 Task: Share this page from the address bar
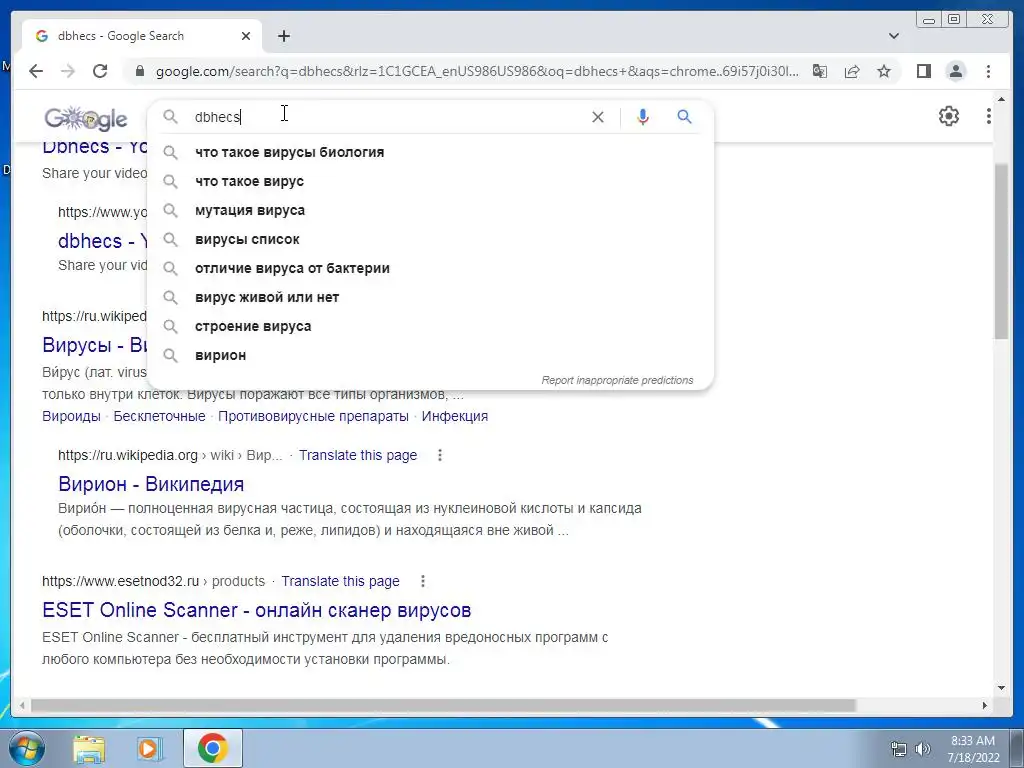click(852, 71)
